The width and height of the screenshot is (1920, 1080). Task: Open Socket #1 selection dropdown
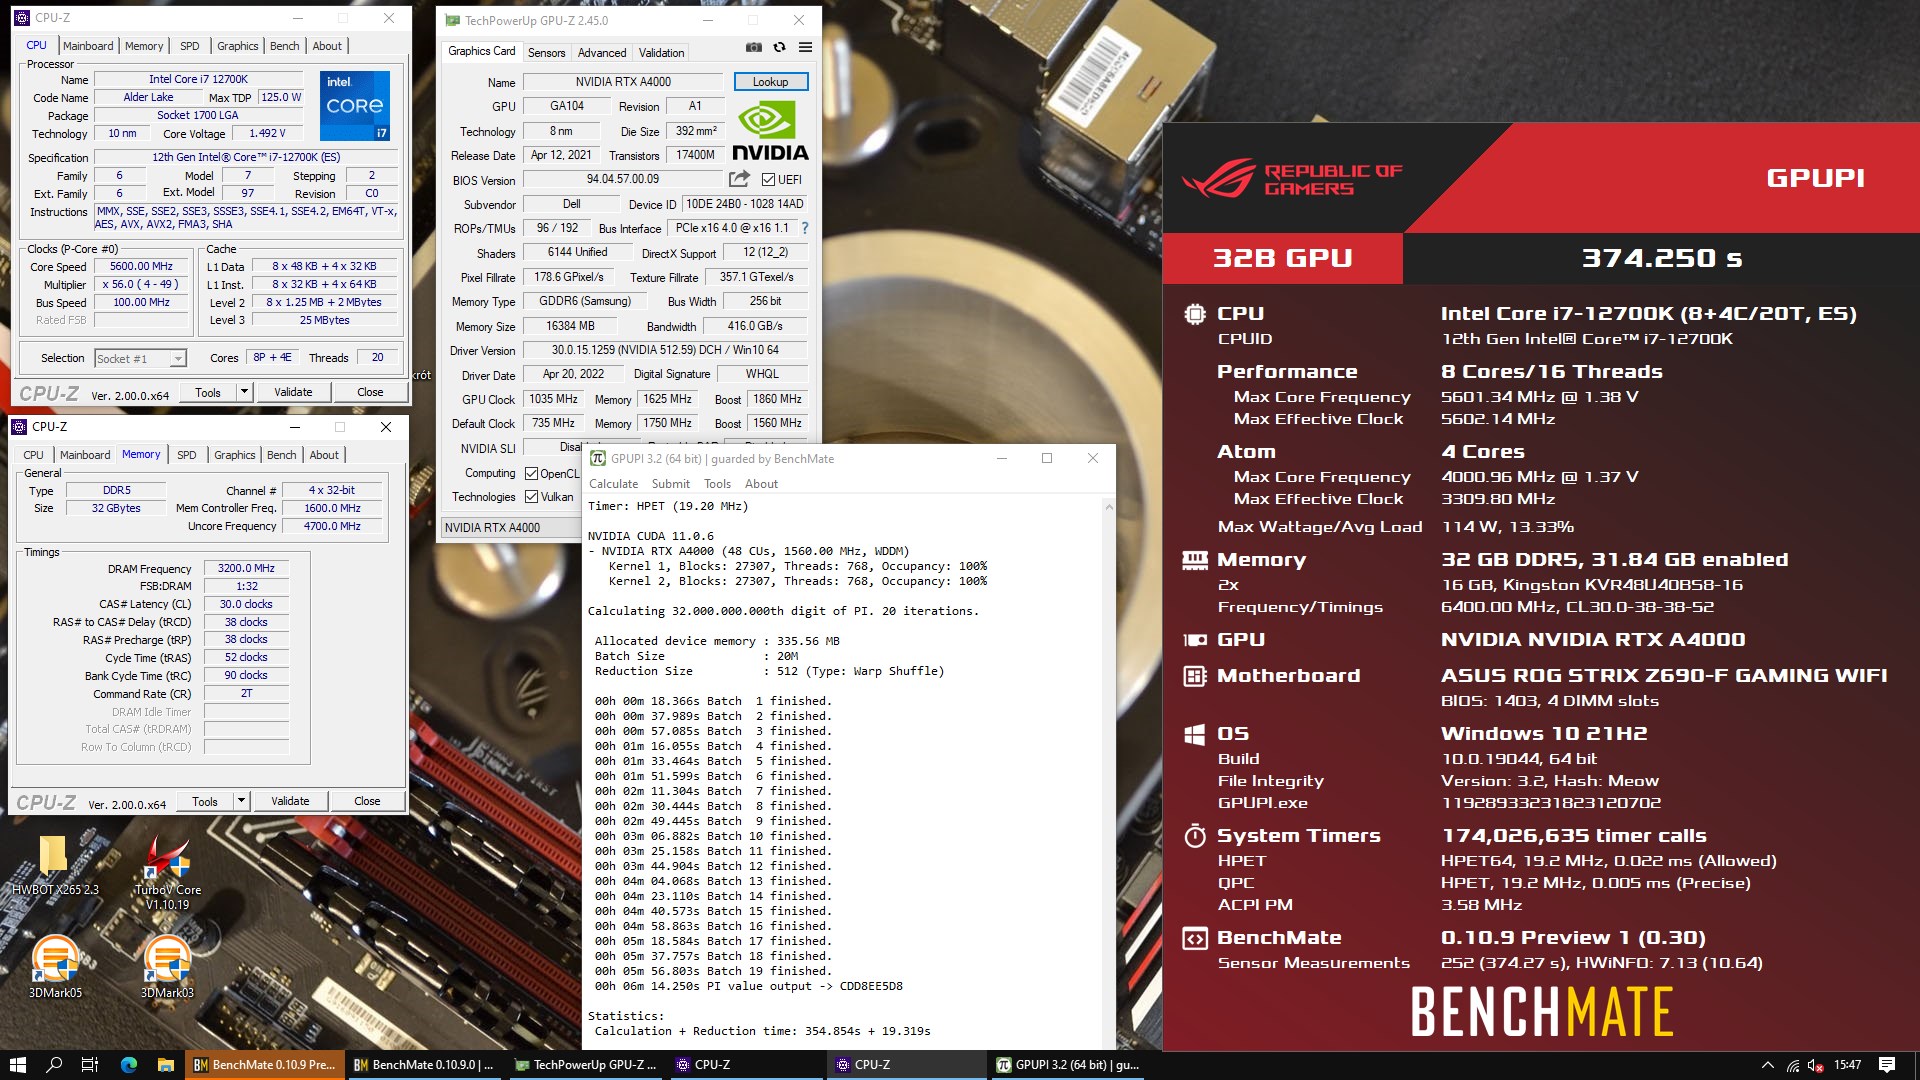(140, 358)
